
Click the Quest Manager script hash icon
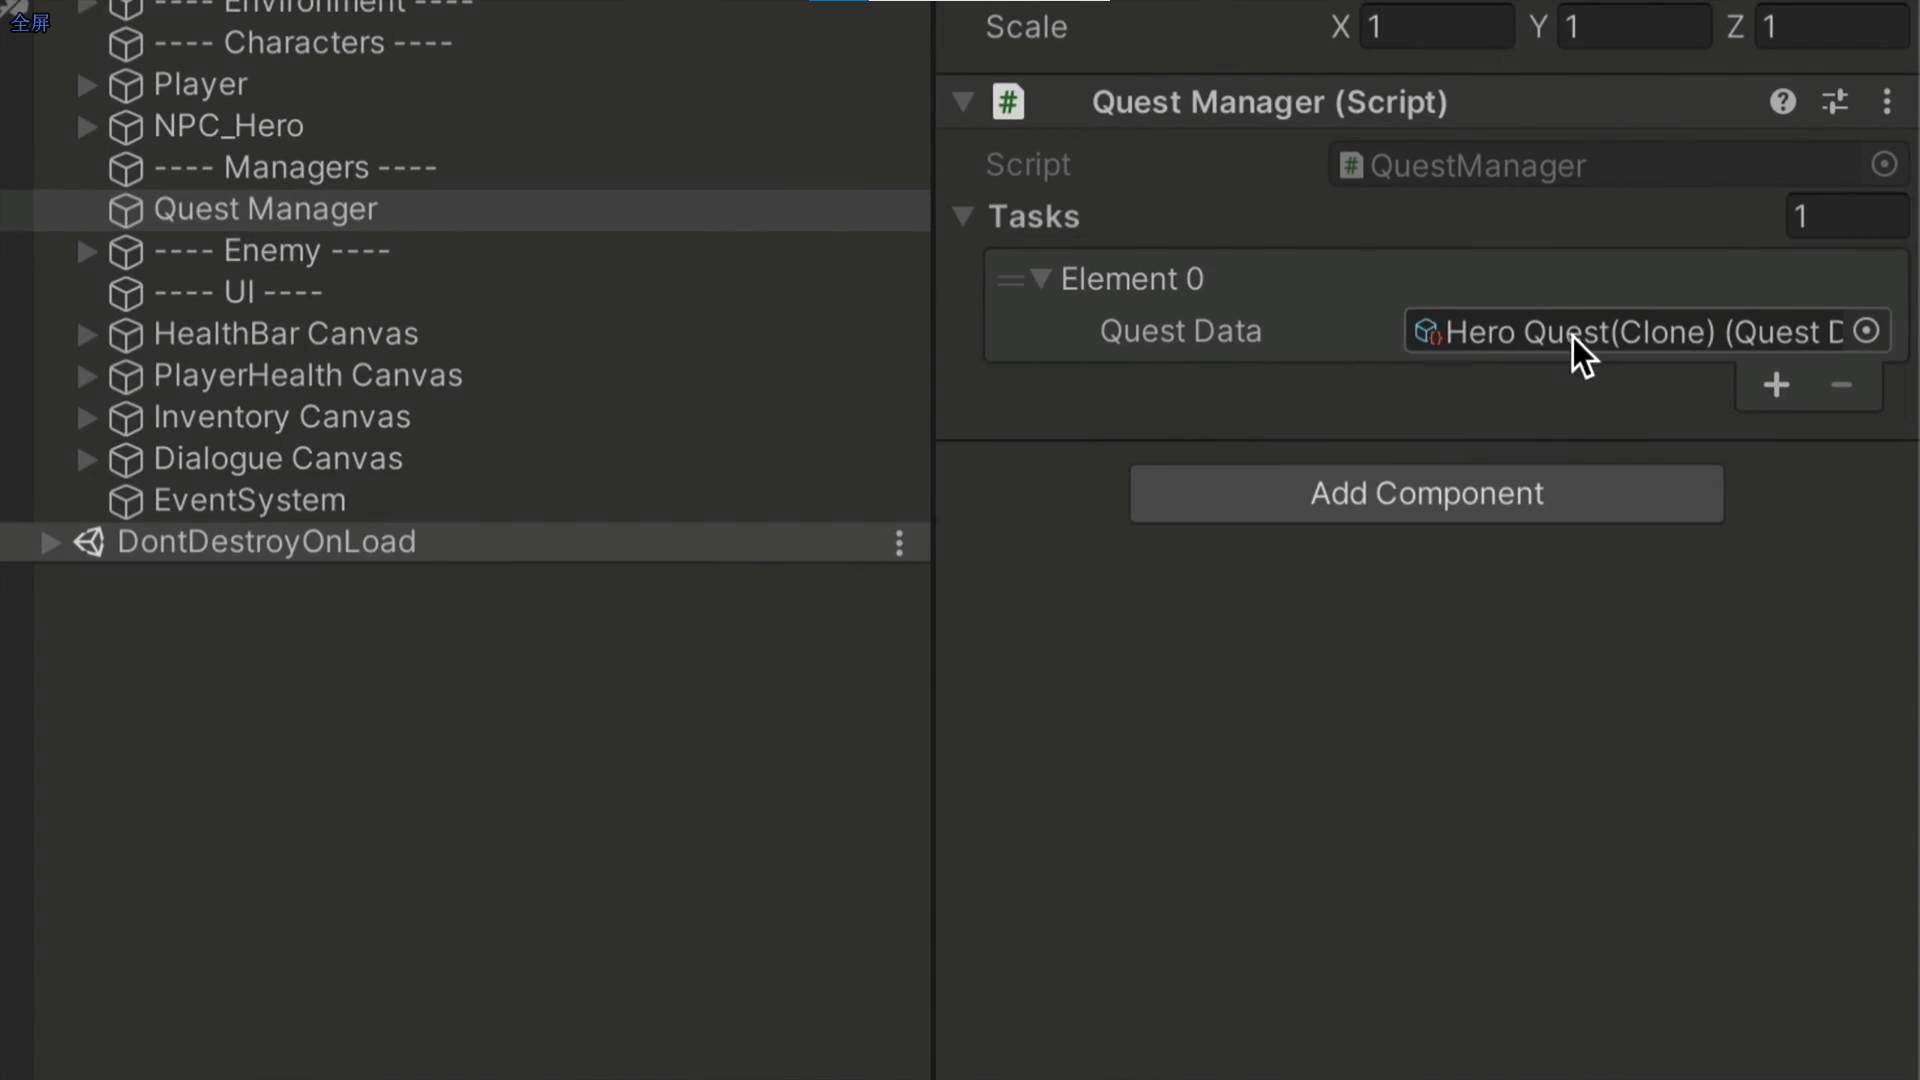[1008, 102]
